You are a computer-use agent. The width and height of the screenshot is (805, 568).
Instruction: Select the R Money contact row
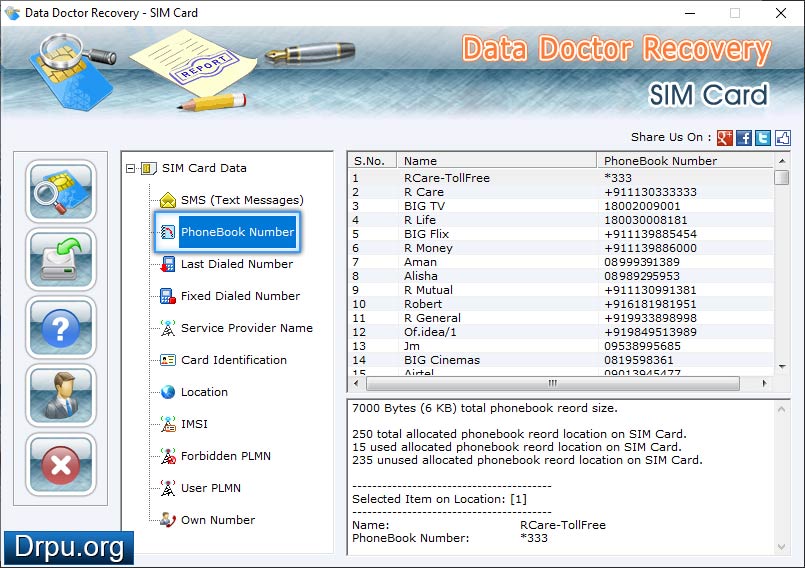[561, 248]
